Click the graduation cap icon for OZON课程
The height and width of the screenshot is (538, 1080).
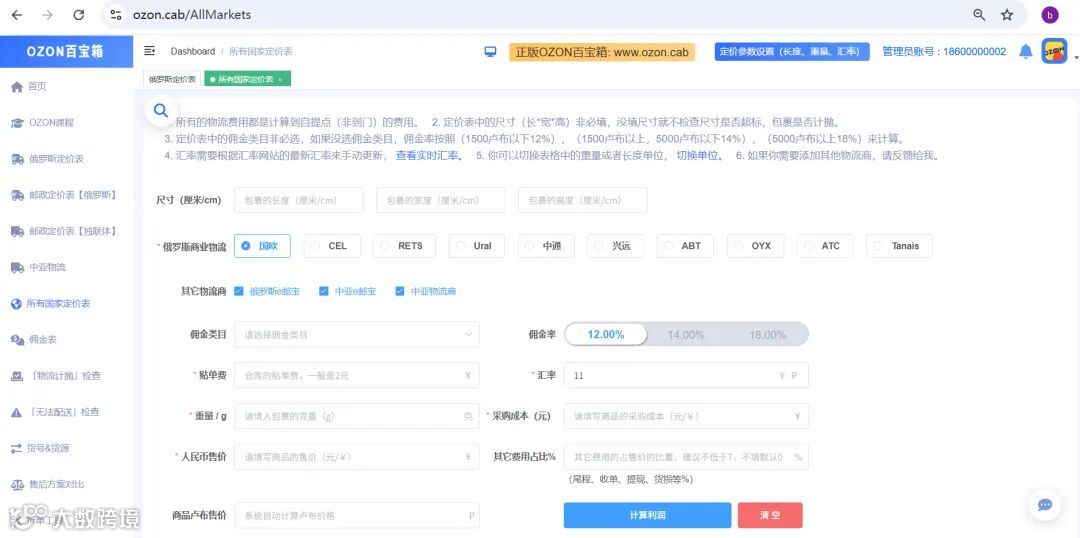(17, 123)
